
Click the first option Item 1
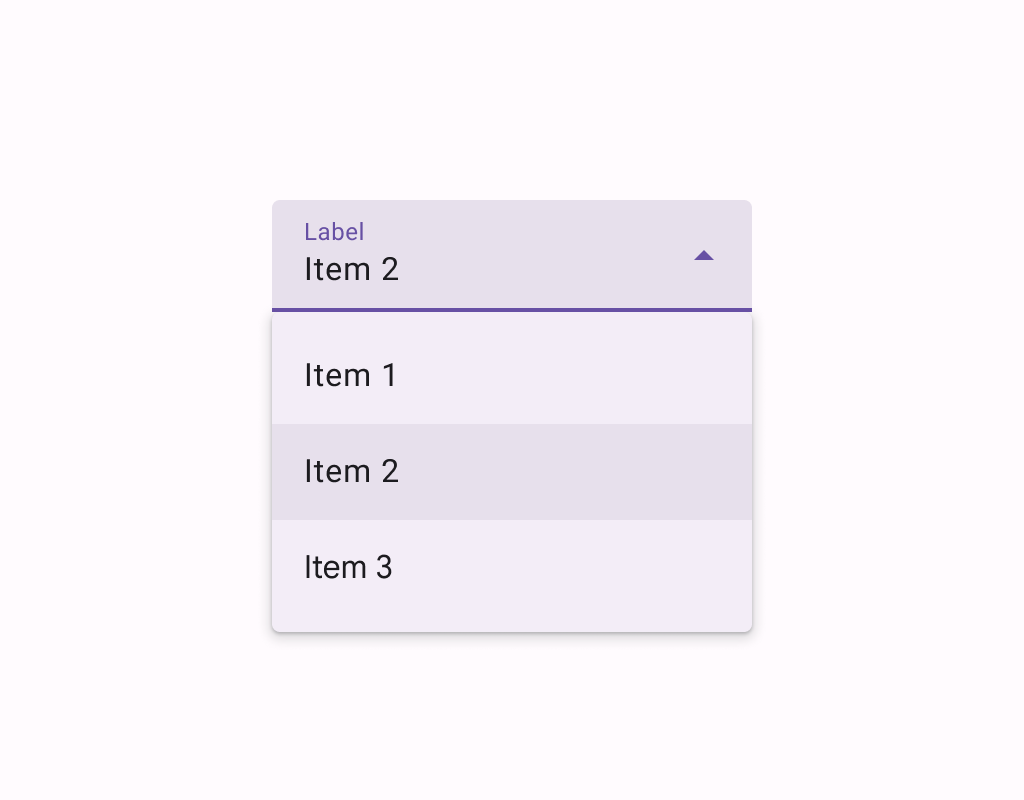tap(512, 376)
